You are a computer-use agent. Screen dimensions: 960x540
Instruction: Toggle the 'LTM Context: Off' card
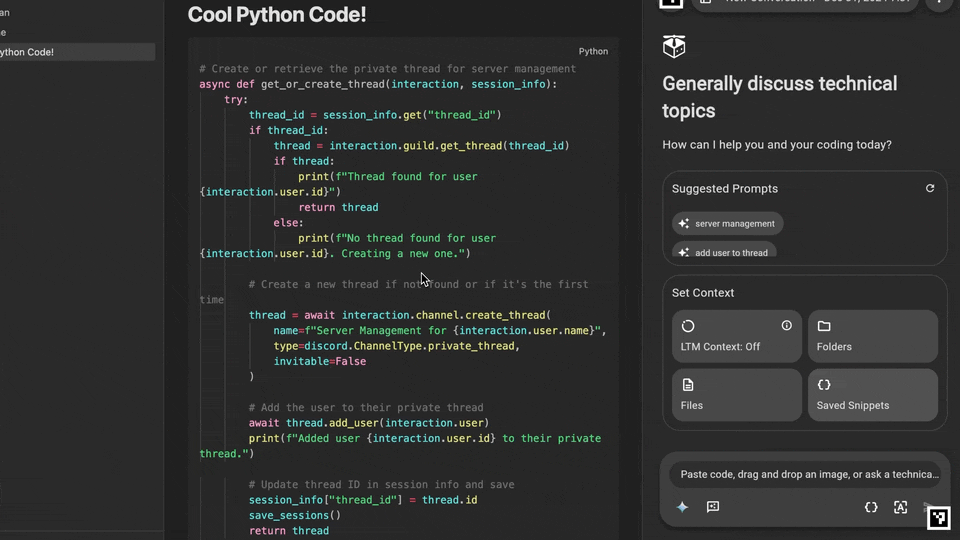(x=737, y=336)
